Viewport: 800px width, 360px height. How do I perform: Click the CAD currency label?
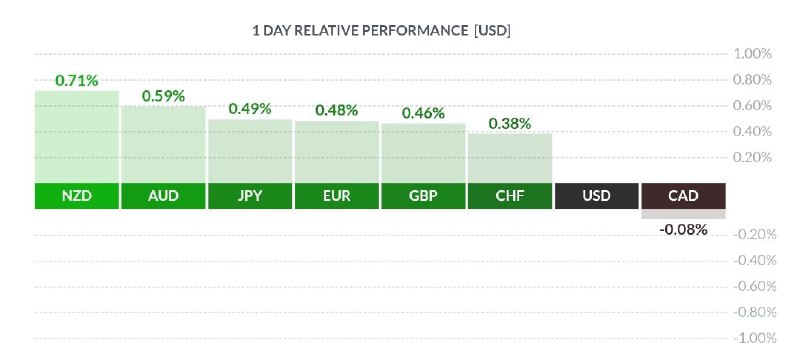683,196
